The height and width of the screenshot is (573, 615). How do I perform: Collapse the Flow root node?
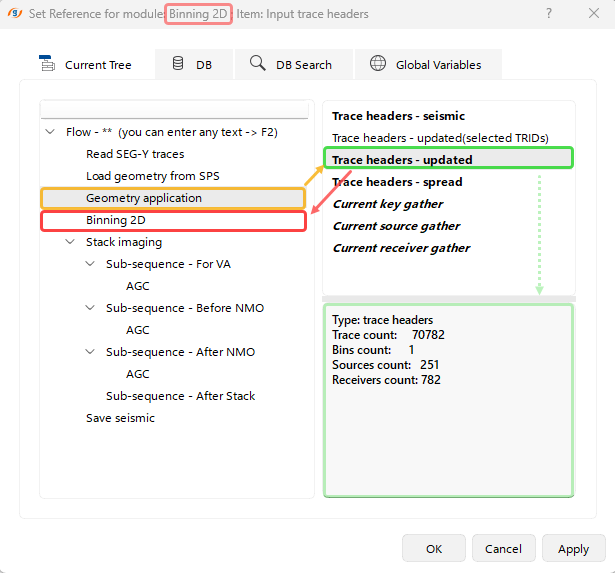click(50, 132)
